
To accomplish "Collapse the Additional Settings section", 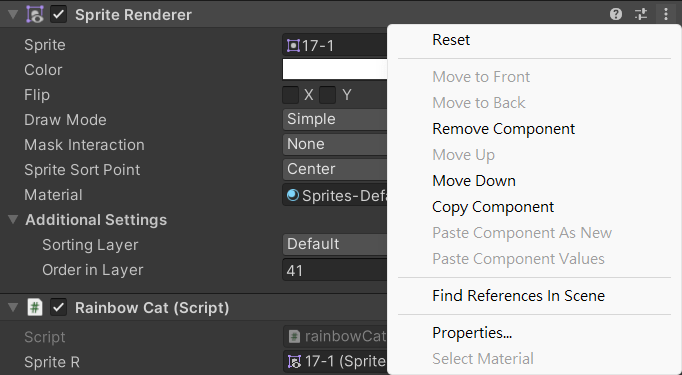I will coord(13,219).
